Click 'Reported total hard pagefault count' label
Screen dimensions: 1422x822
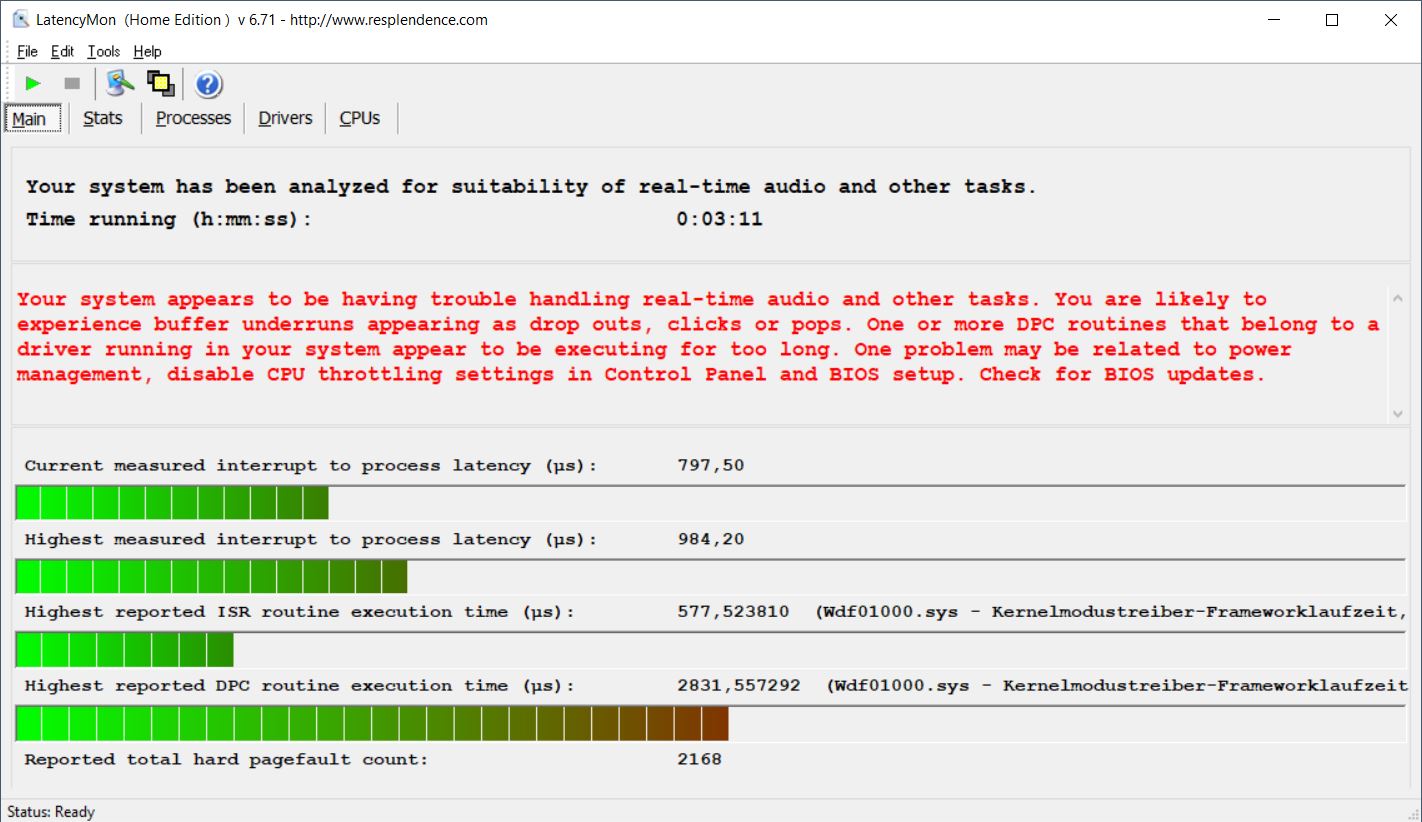click(226, 759)
